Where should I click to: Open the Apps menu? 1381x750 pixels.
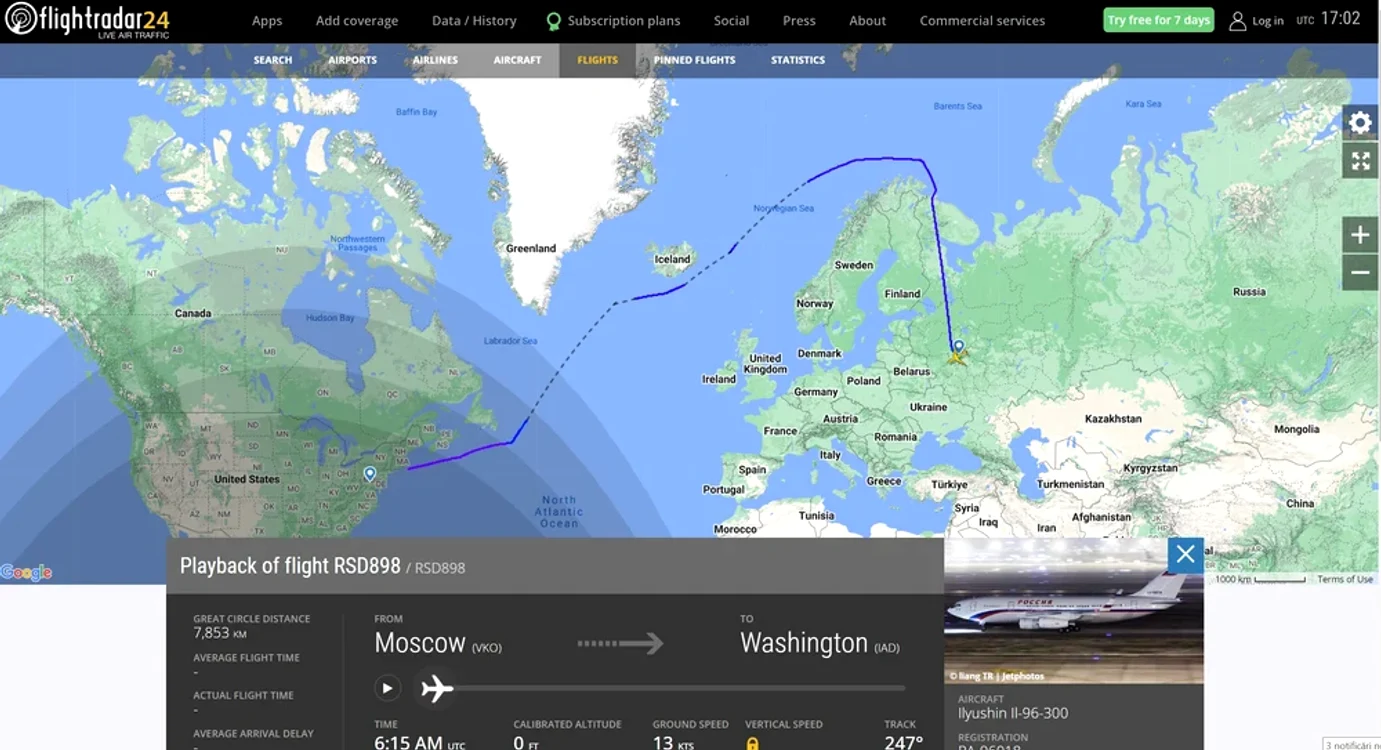[267, 21]
